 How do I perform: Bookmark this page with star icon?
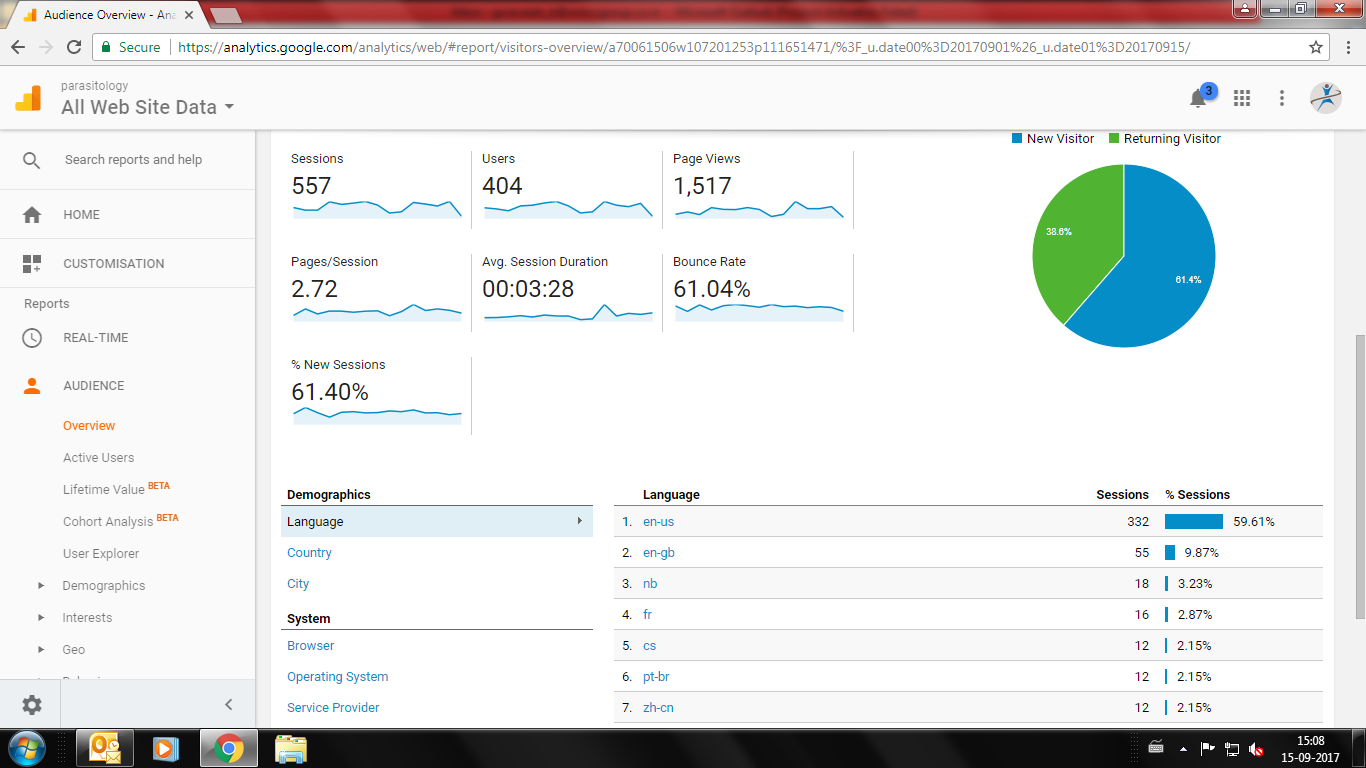click(x=1316, y=47)
